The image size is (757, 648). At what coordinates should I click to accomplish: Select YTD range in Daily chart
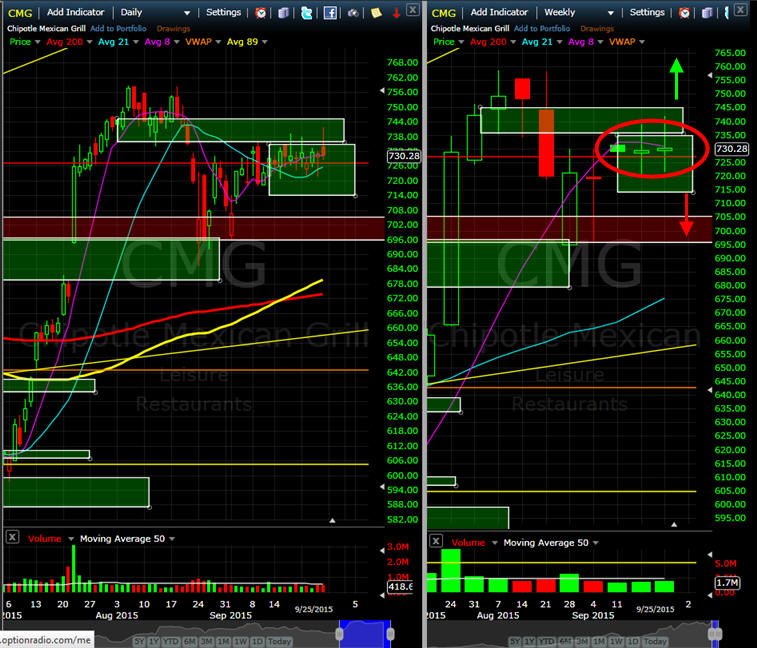click(170, 641)
